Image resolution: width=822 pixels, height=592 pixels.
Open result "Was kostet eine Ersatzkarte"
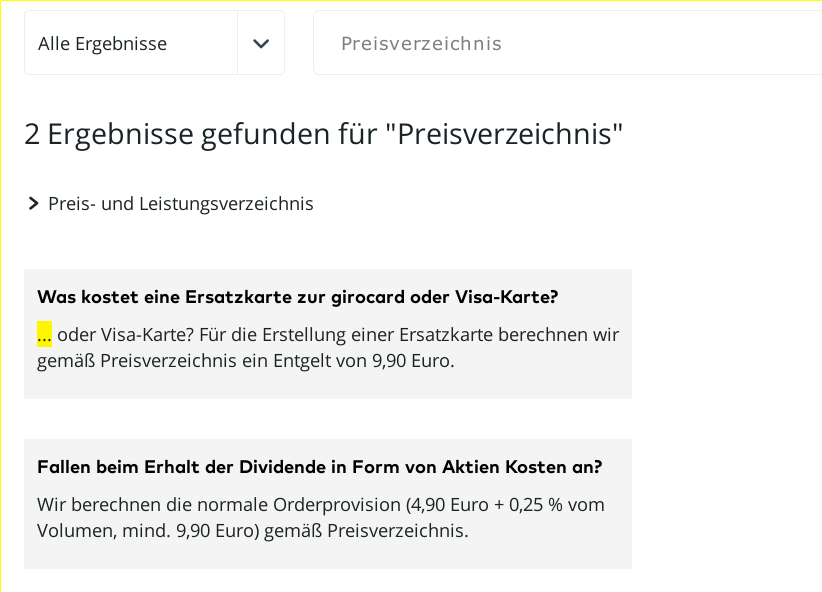point(297,297)
